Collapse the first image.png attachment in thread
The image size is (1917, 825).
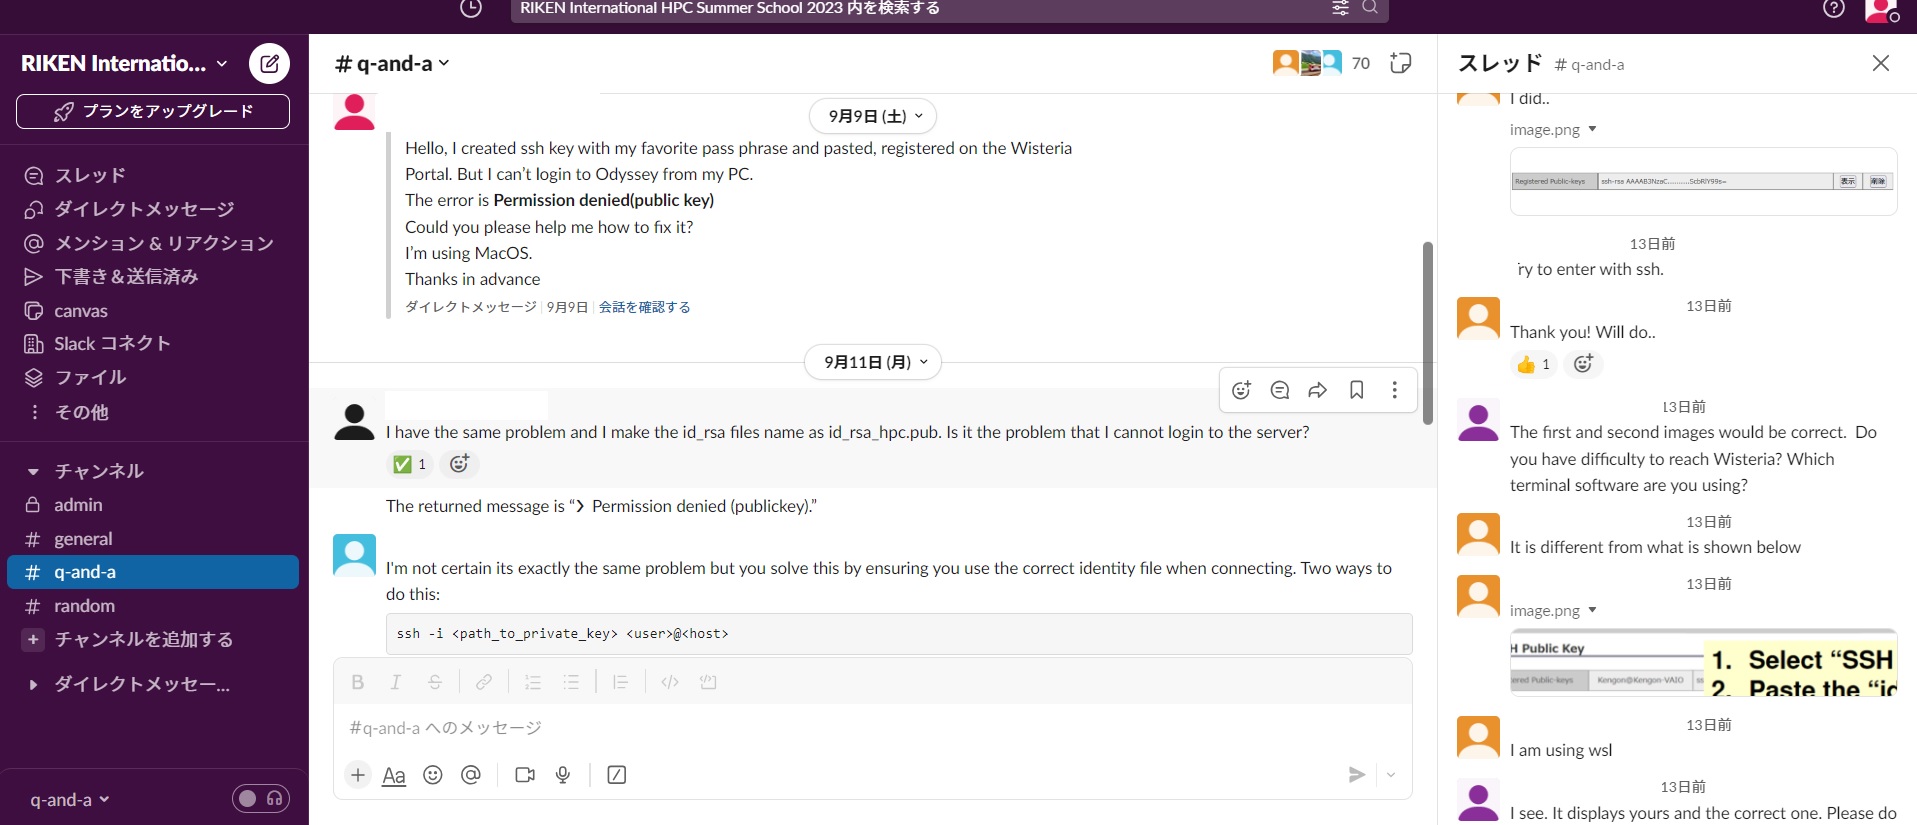click(1592, 129)
